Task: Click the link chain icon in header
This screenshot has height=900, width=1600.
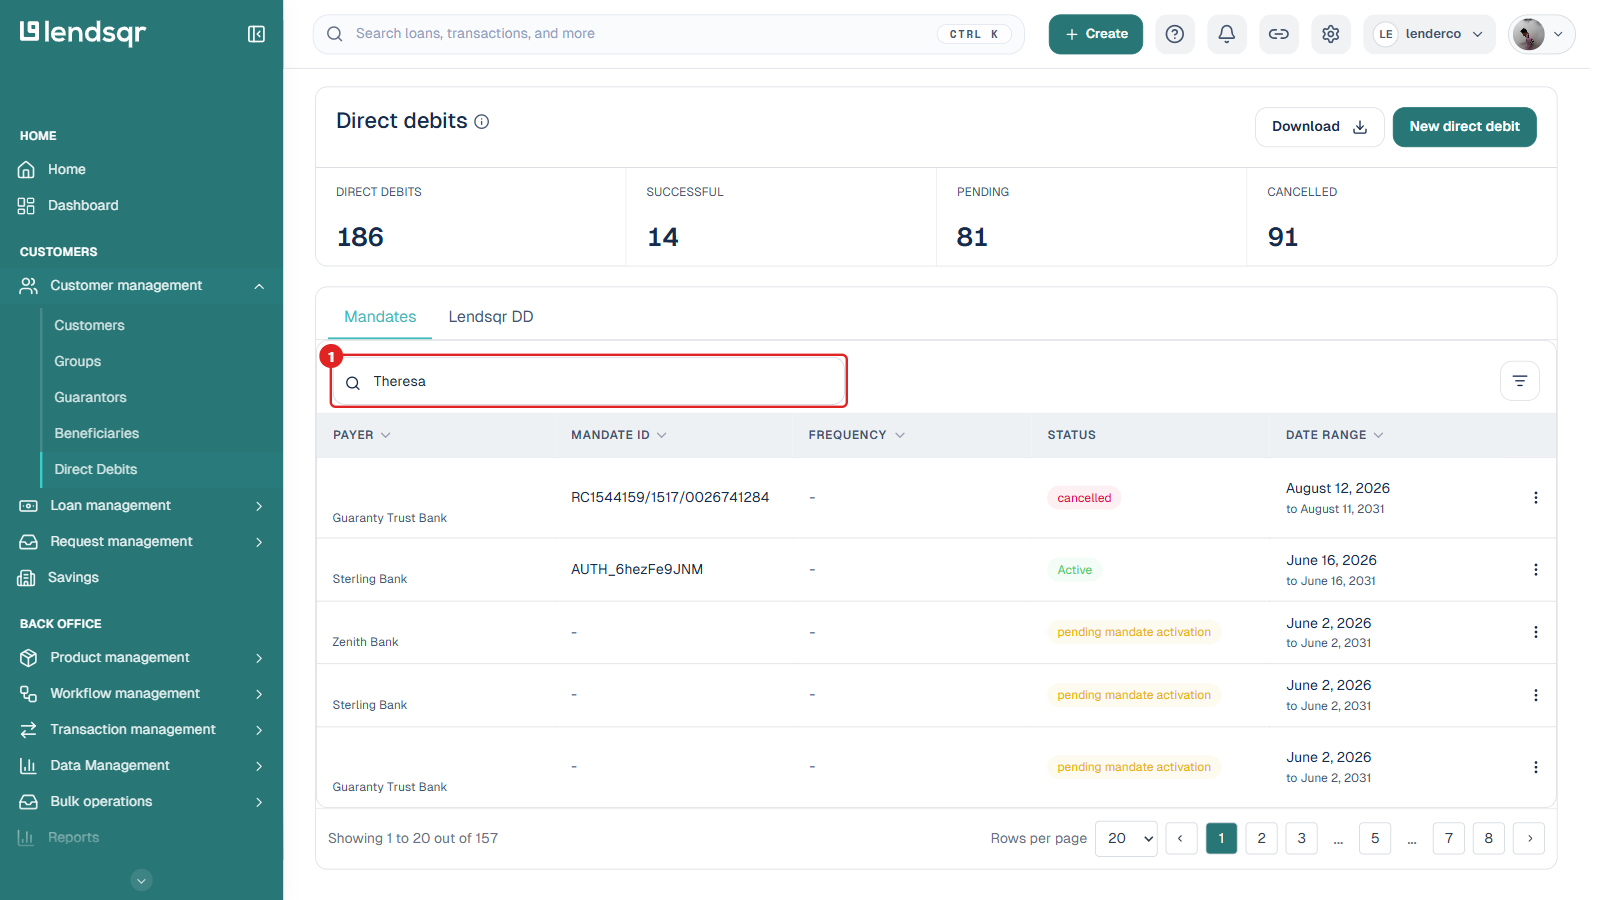Action: click(x=1279, y=34)
